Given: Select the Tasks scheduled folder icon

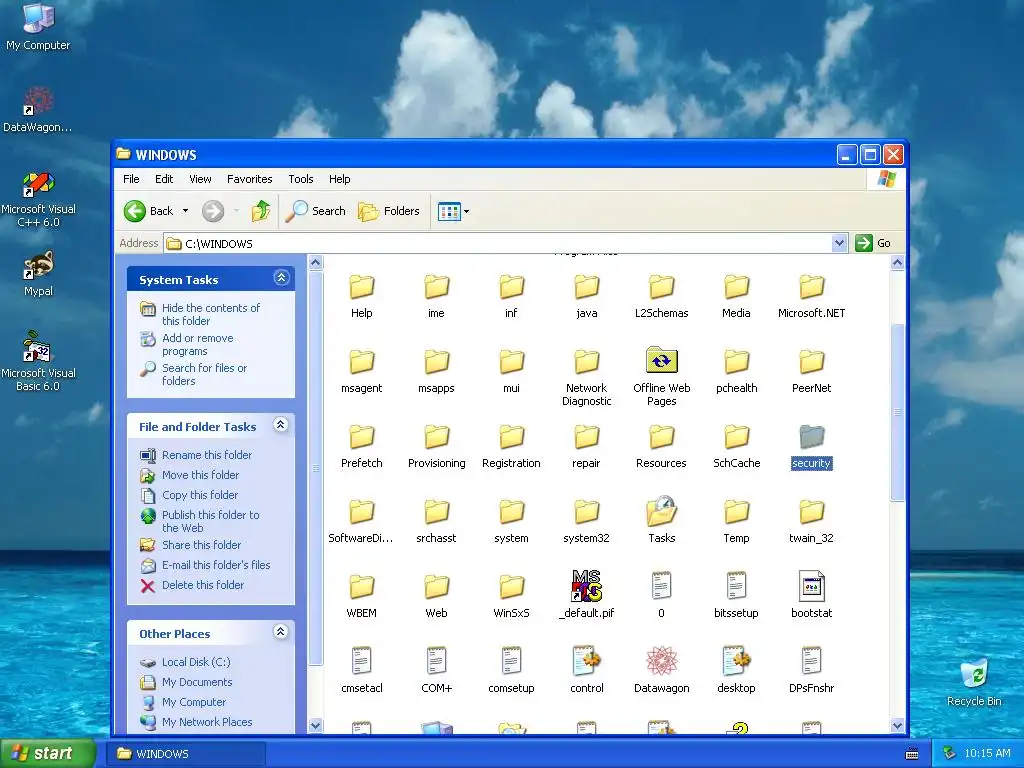Looking at the screenshot, I should (661, 511).
